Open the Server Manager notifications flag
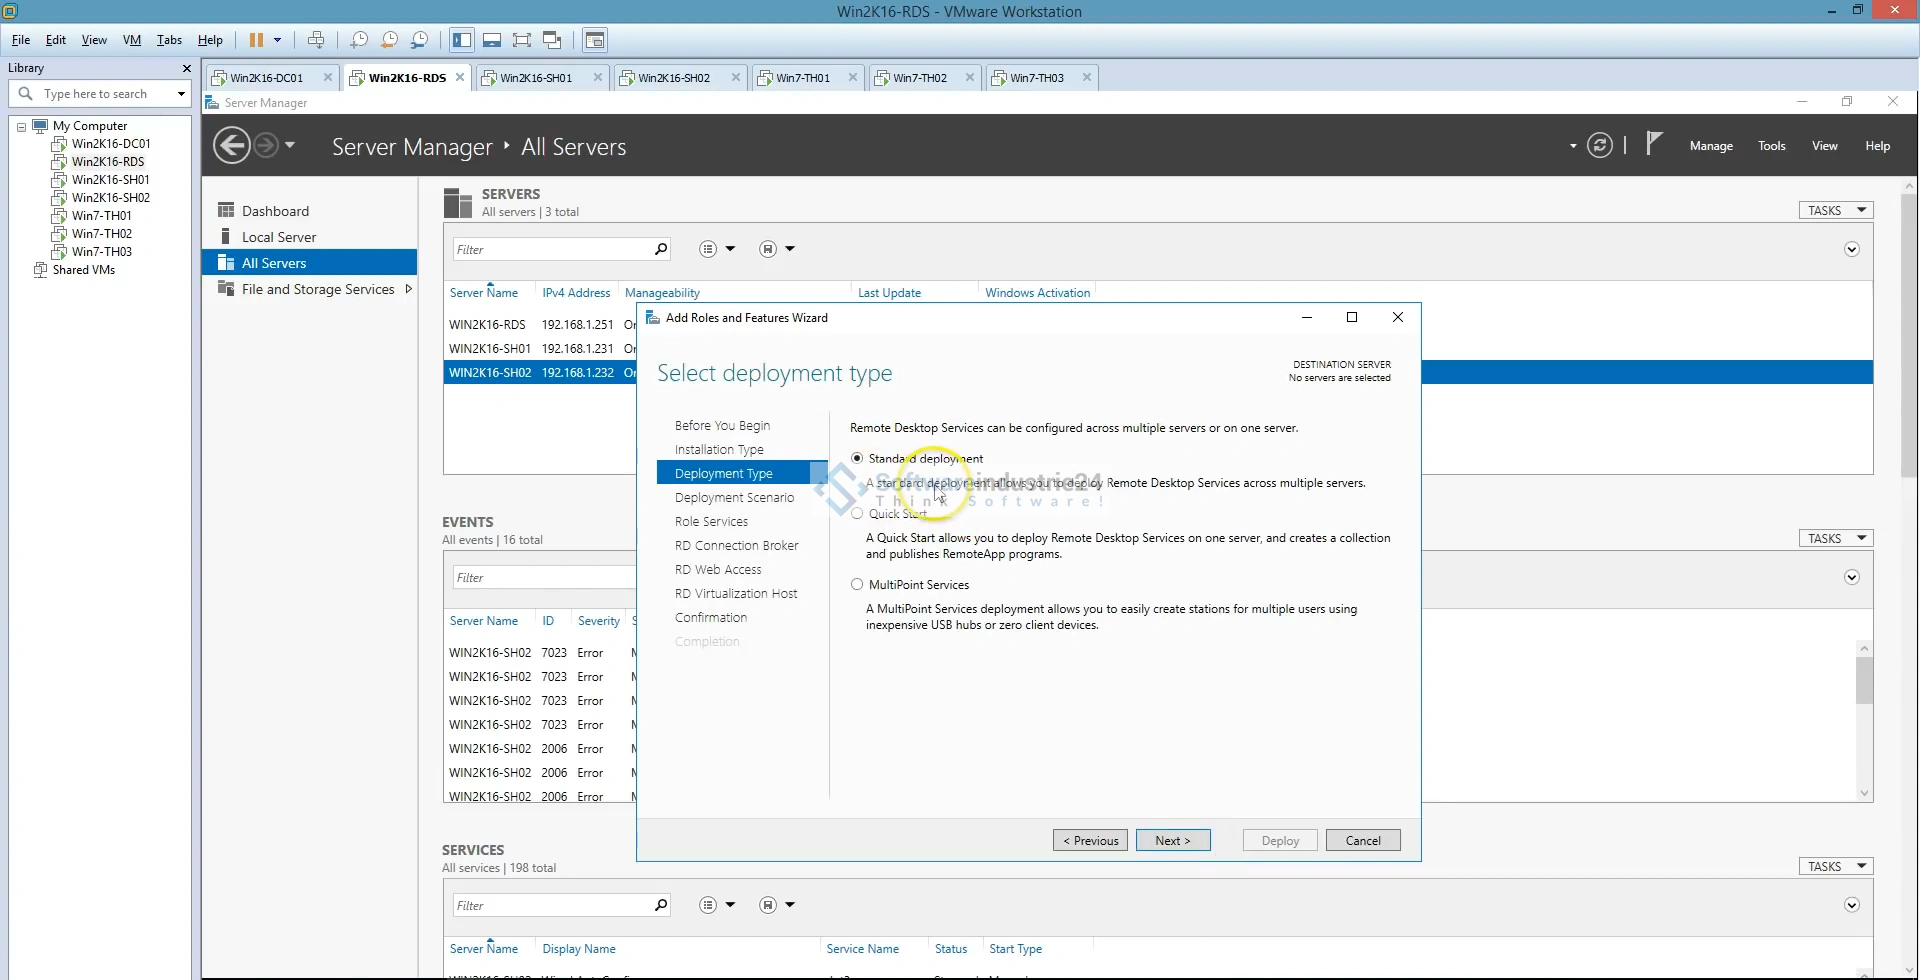This screenshot has height=980, width=1920. [x=1654, y=145]
